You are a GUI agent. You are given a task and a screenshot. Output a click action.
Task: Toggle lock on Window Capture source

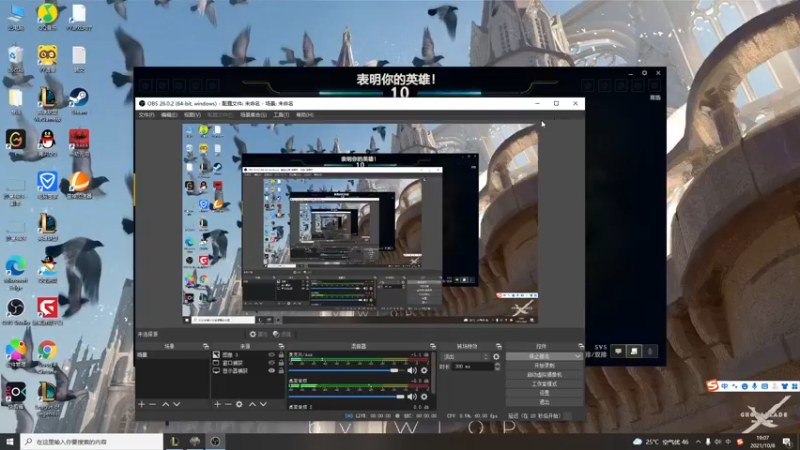(x=281, y=363)
